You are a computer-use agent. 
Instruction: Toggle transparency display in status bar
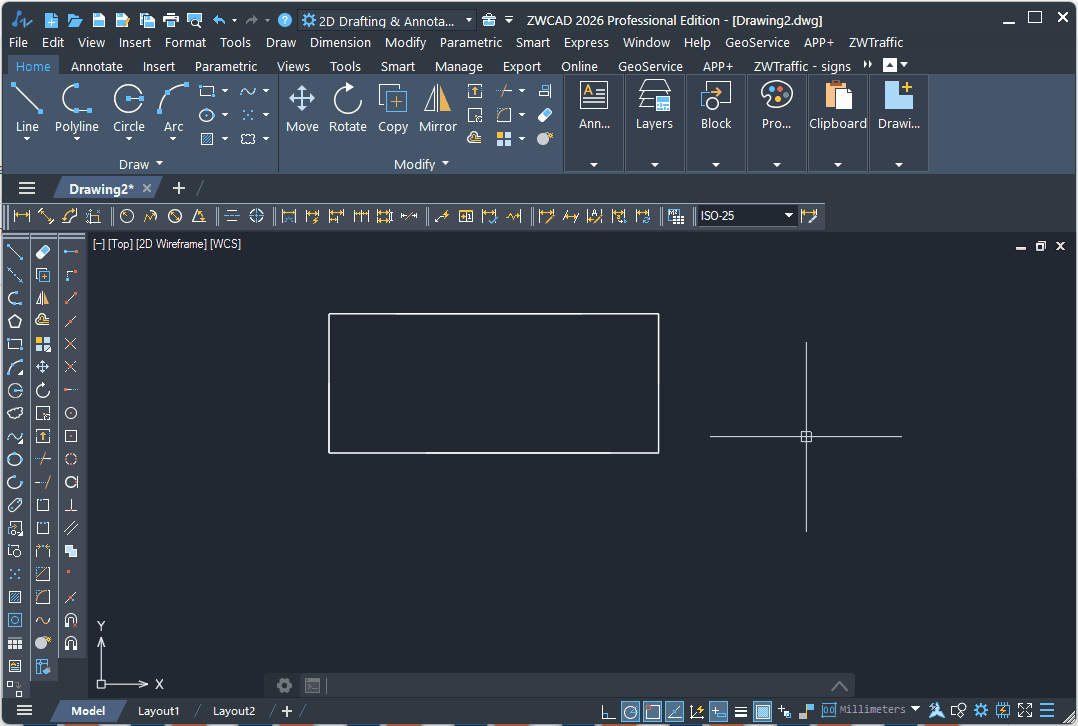(x=762, y=712)
